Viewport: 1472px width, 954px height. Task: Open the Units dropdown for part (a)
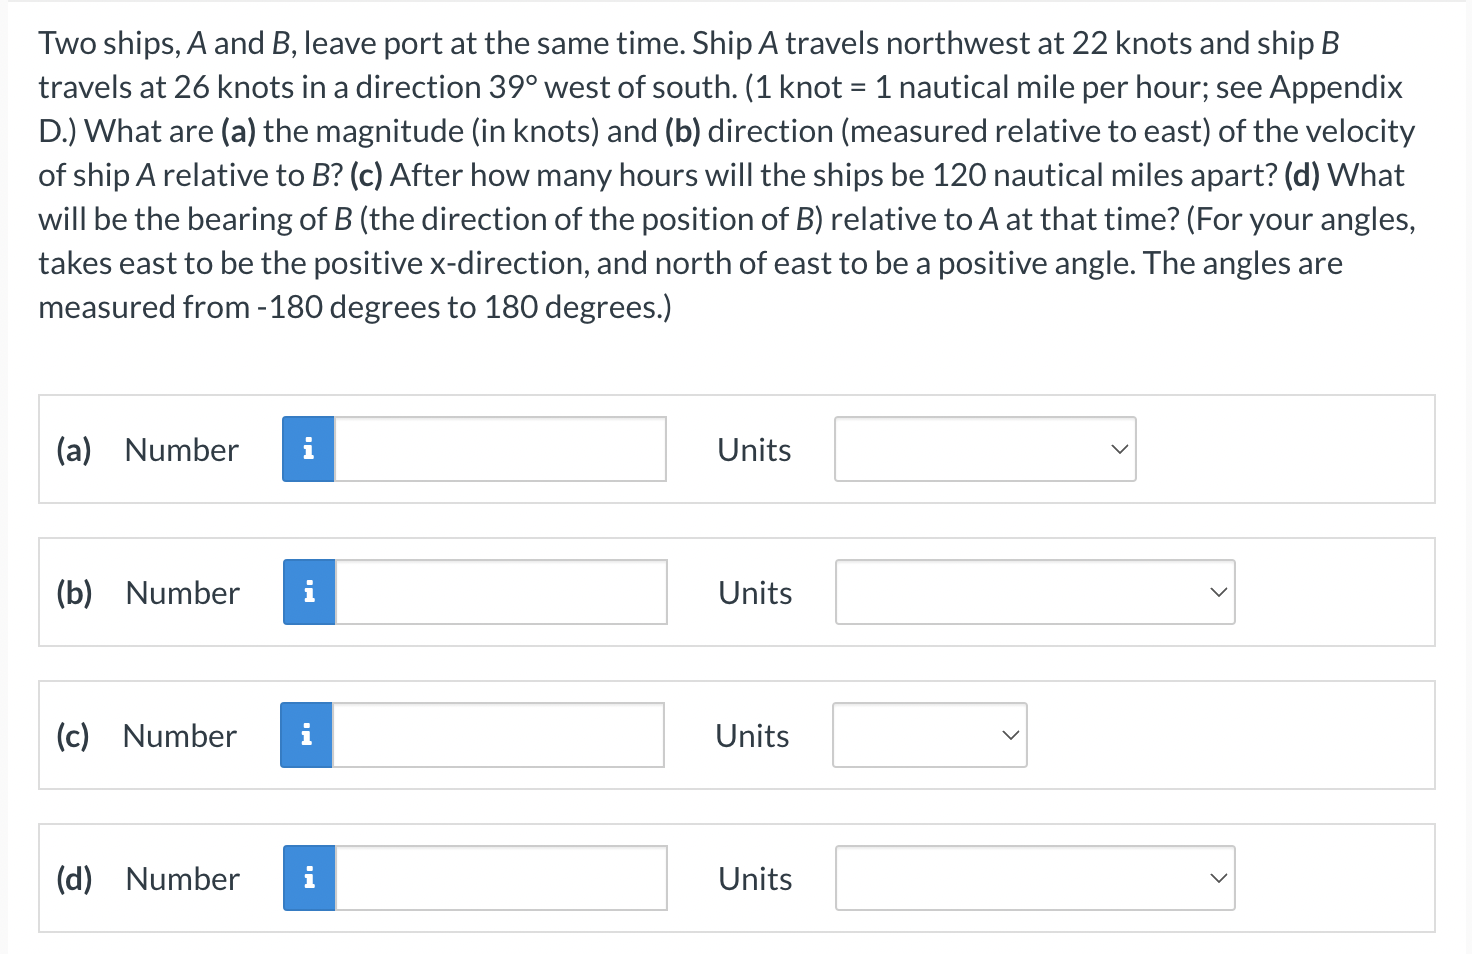pyautogui.click(x=984, y=449)
